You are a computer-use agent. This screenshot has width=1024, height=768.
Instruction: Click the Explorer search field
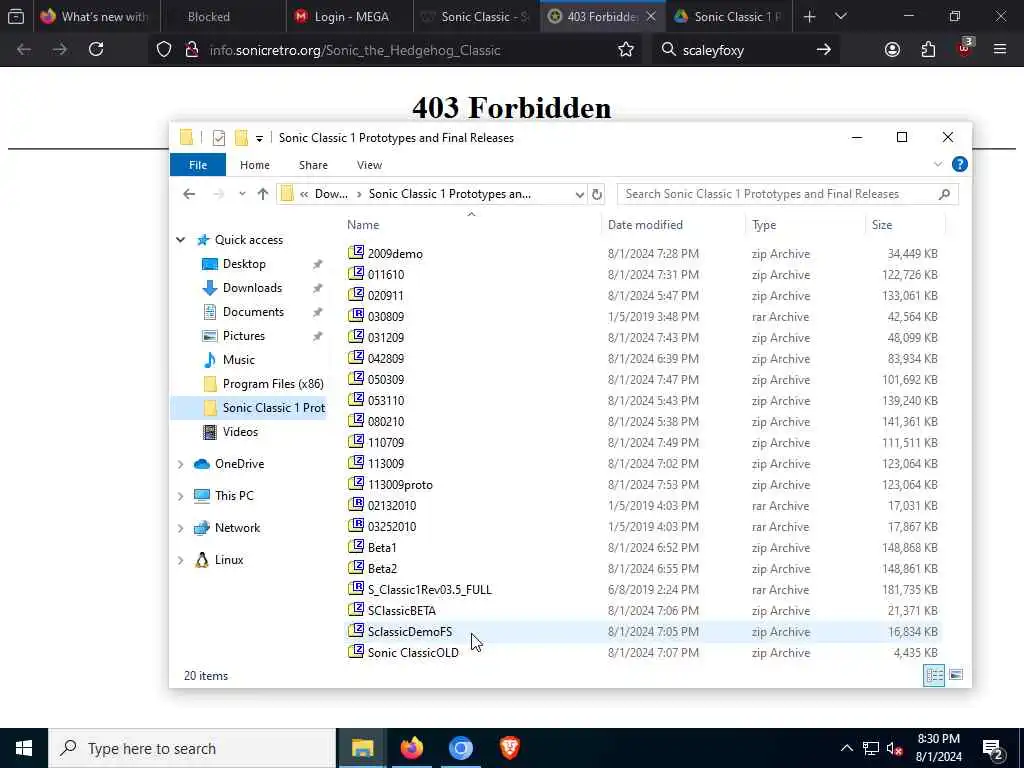tap(788, 194)
